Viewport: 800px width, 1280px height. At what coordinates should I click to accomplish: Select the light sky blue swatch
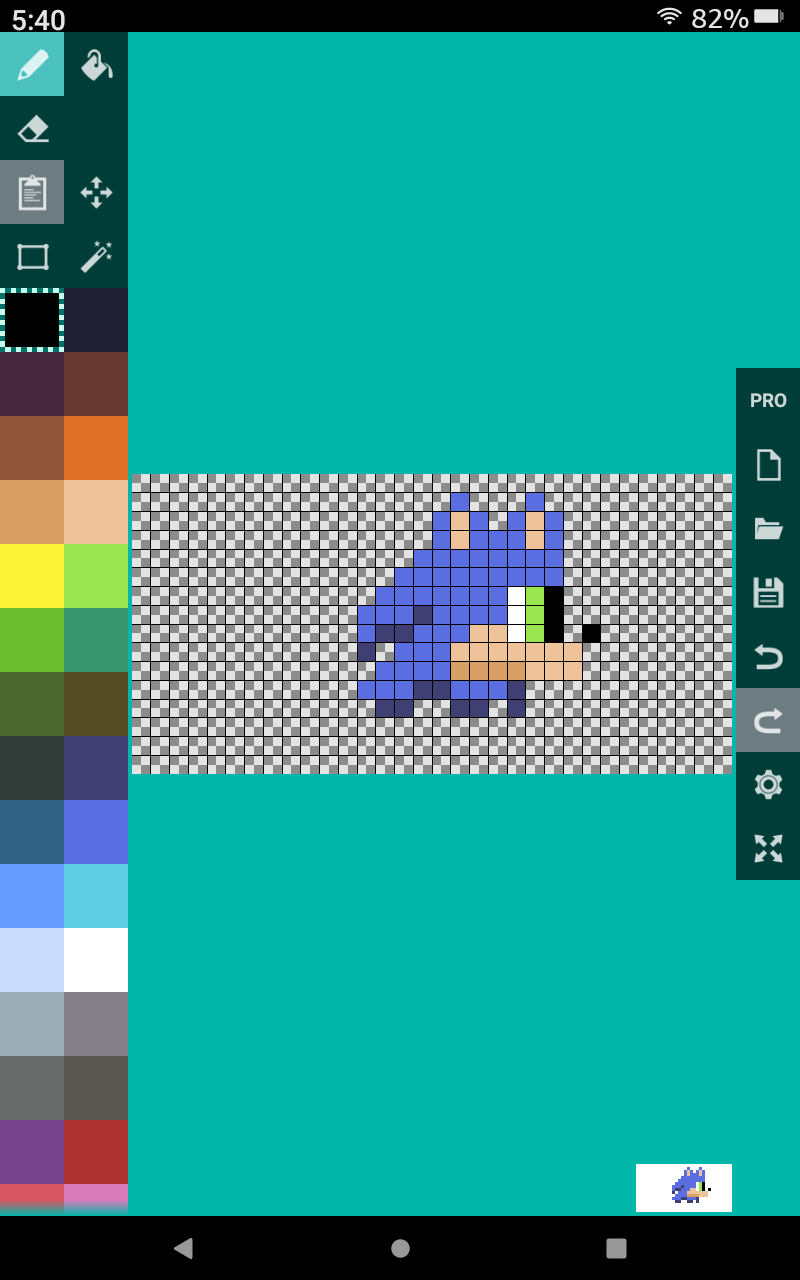pos(32,896)
